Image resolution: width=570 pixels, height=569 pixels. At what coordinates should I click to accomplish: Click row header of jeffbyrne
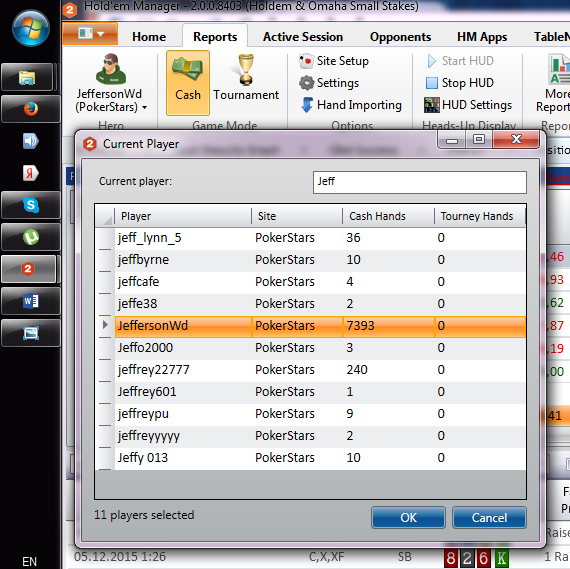tap(105, 260)
